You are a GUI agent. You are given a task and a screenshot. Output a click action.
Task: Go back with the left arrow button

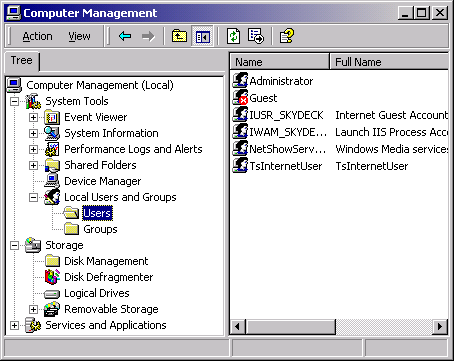click(x=125, y=36)
